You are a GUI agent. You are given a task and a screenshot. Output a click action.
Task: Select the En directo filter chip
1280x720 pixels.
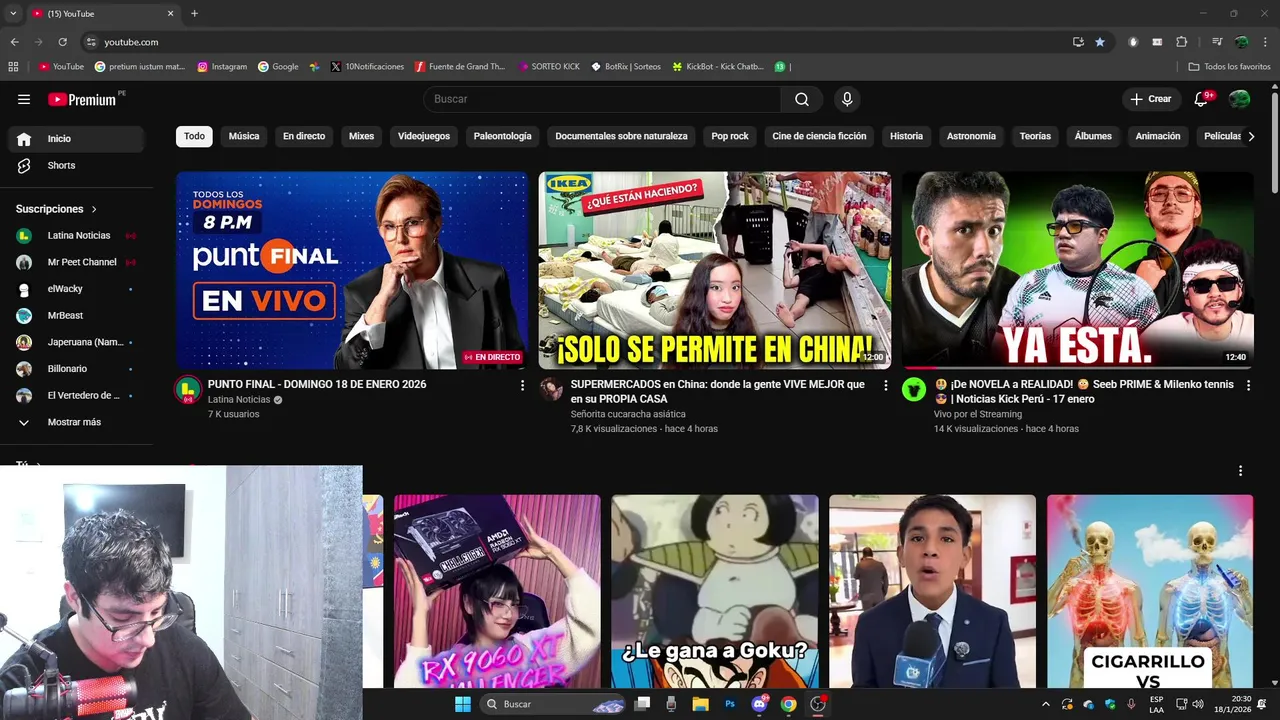304,136
